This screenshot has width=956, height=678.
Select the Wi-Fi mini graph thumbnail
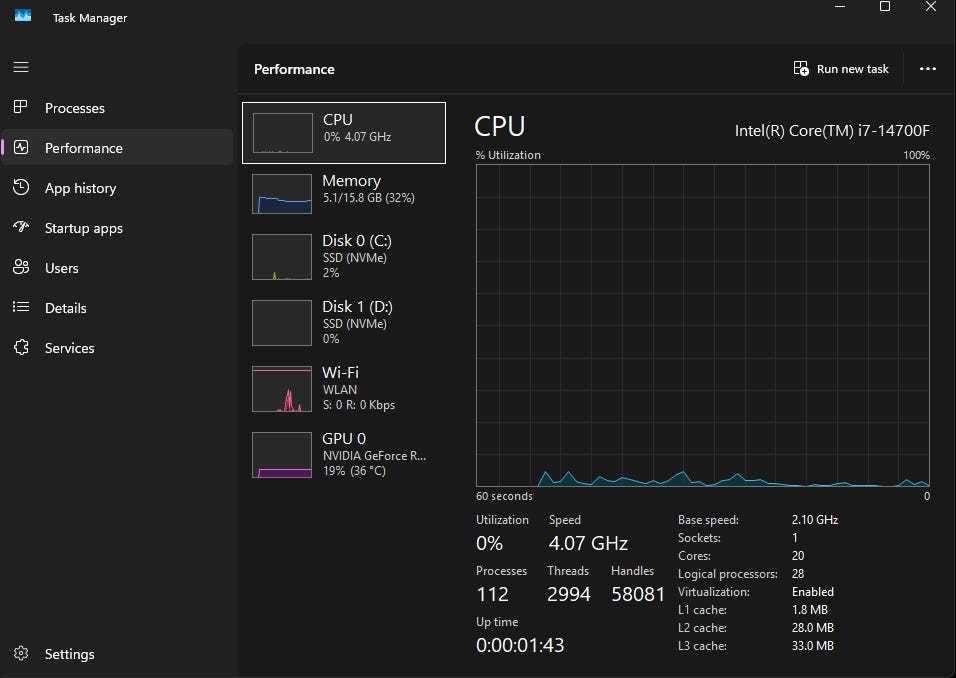tap(282, 389)
